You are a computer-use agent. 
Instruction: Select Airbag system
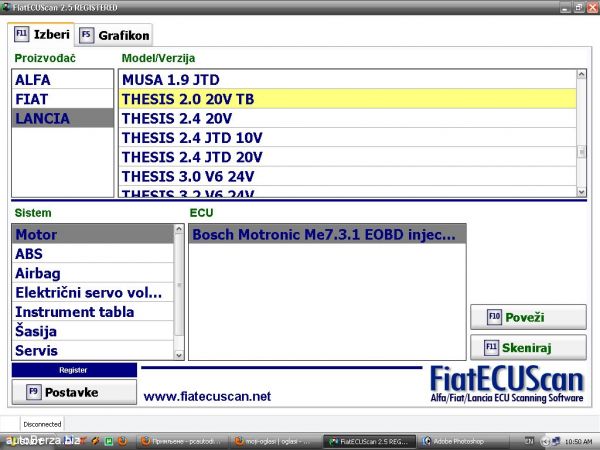coord(93,273)
